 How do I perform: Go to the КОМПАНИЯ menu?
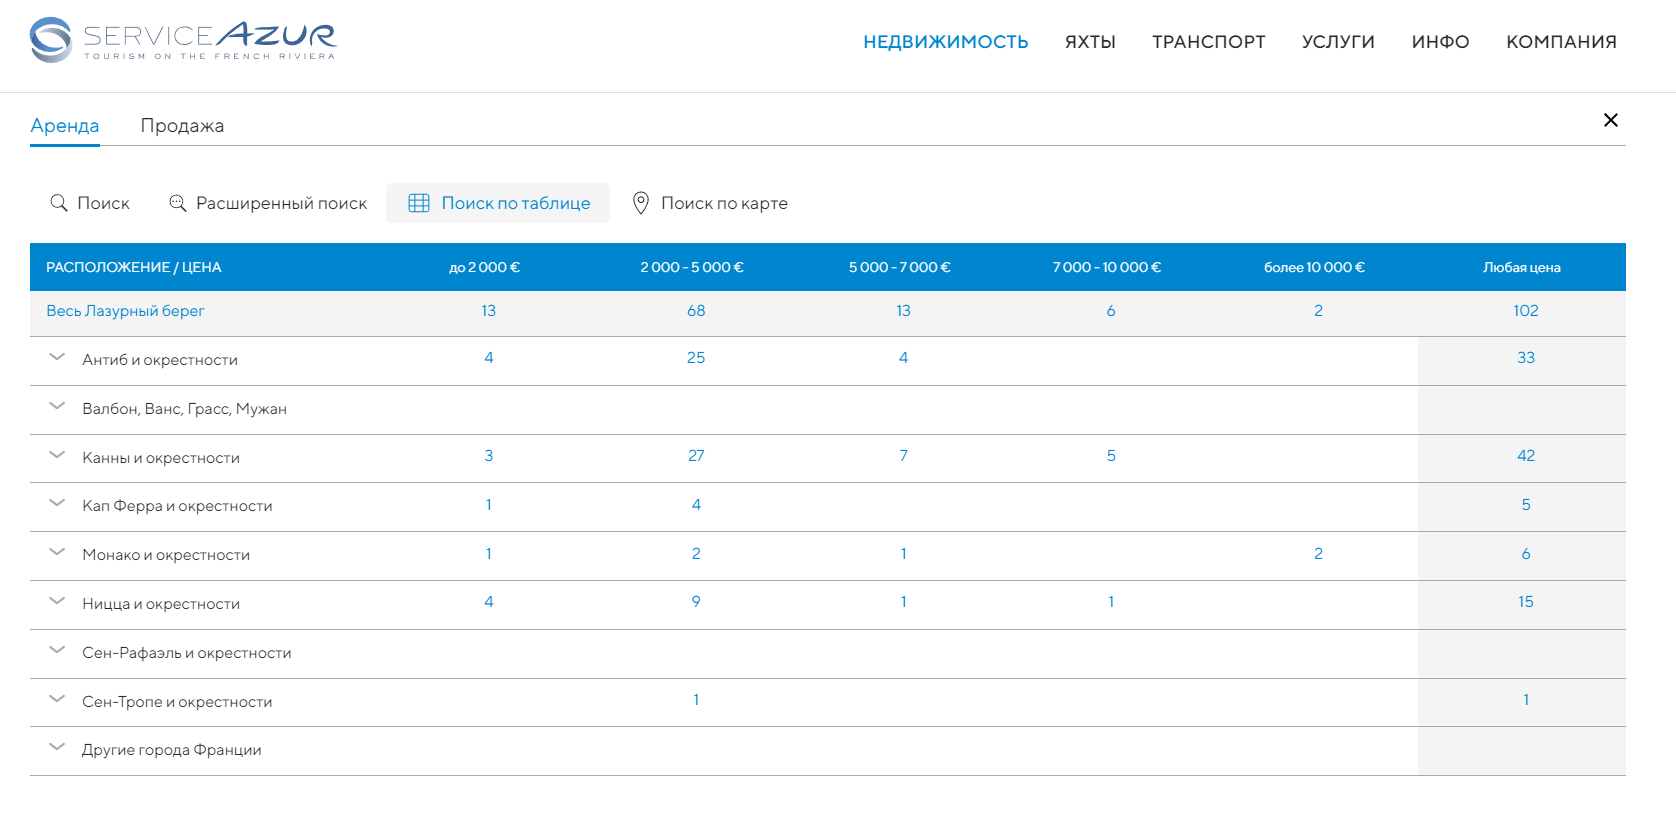pos(1561,42)
